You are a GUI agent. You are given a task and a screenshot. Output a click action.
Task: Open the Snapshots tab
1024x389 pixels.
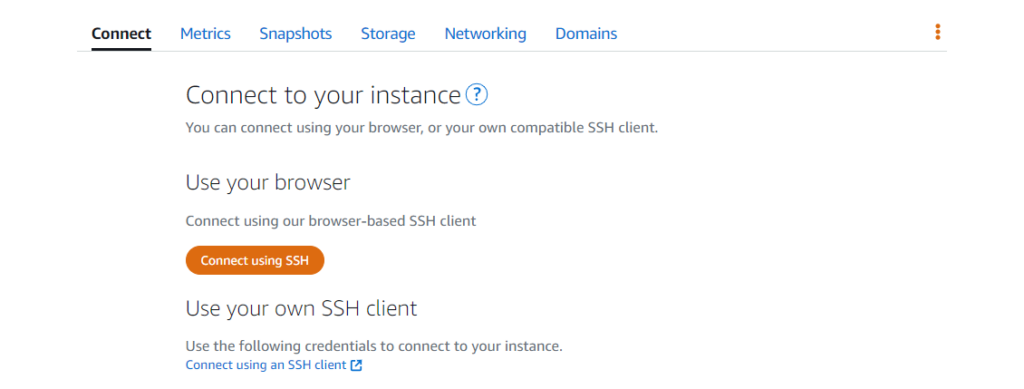tap(295, 33)
